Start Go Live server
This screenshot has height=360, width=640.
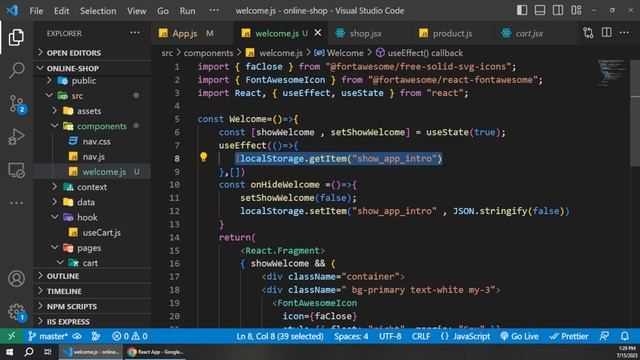(x=520, y=336)
